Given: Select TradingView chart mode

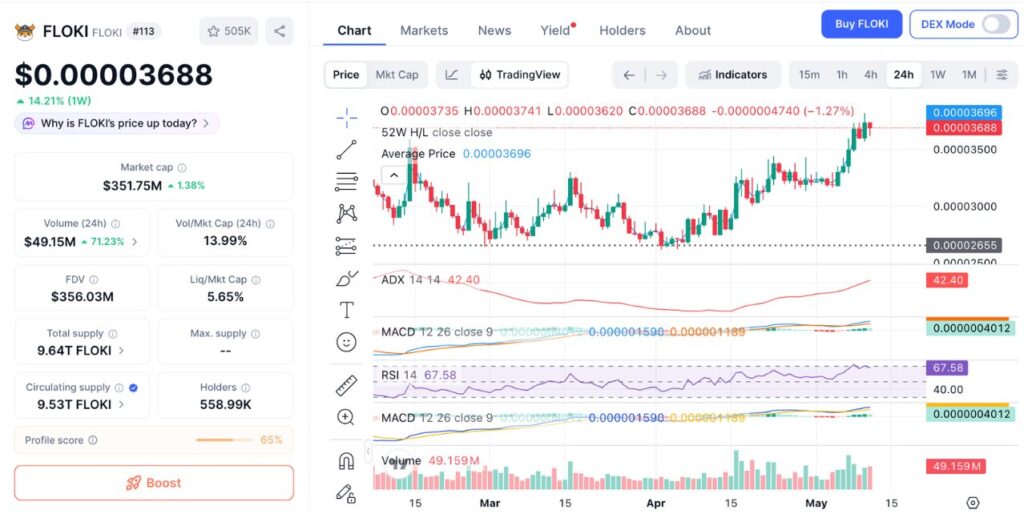Looking at the screenshot, I should point(520,75).
